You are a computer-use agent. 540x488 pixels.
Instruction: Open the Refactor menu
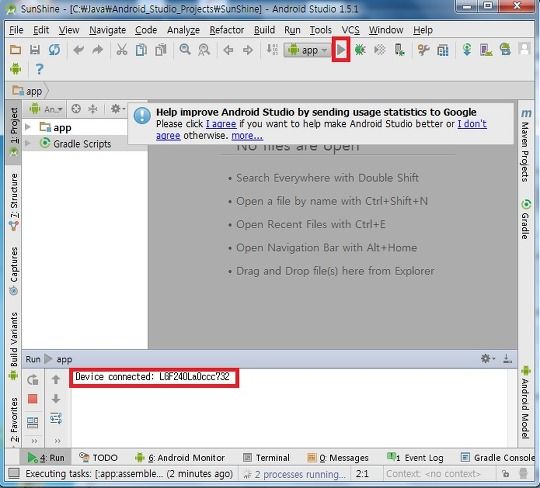point(227,30)
